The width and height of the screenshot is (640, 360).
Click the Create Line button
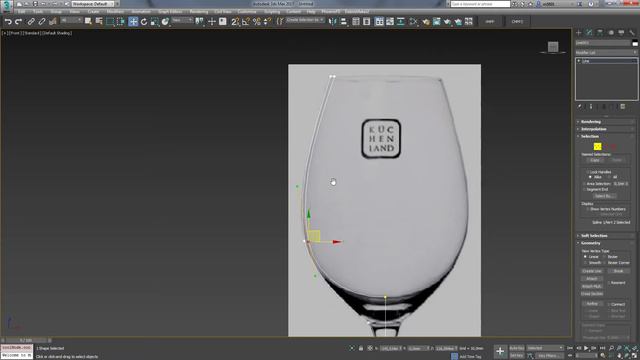[592, 271]
